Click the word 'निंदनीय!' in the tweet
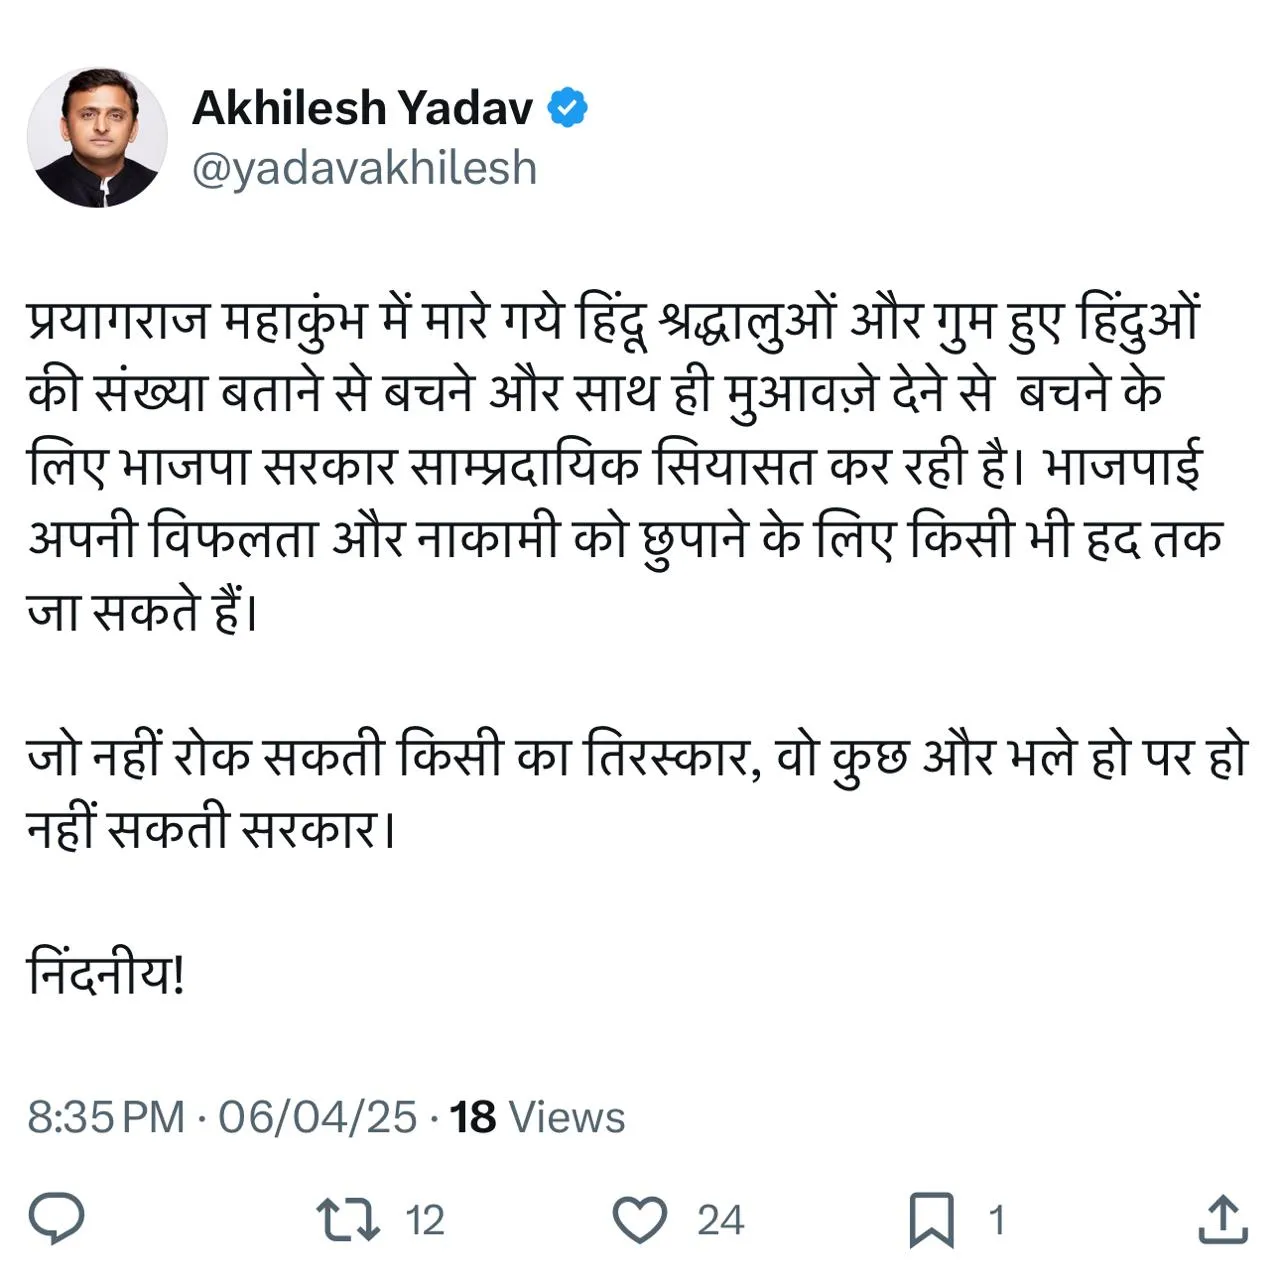The width and height of the screenshot is (1280, 1278). (x=106, y=974)
